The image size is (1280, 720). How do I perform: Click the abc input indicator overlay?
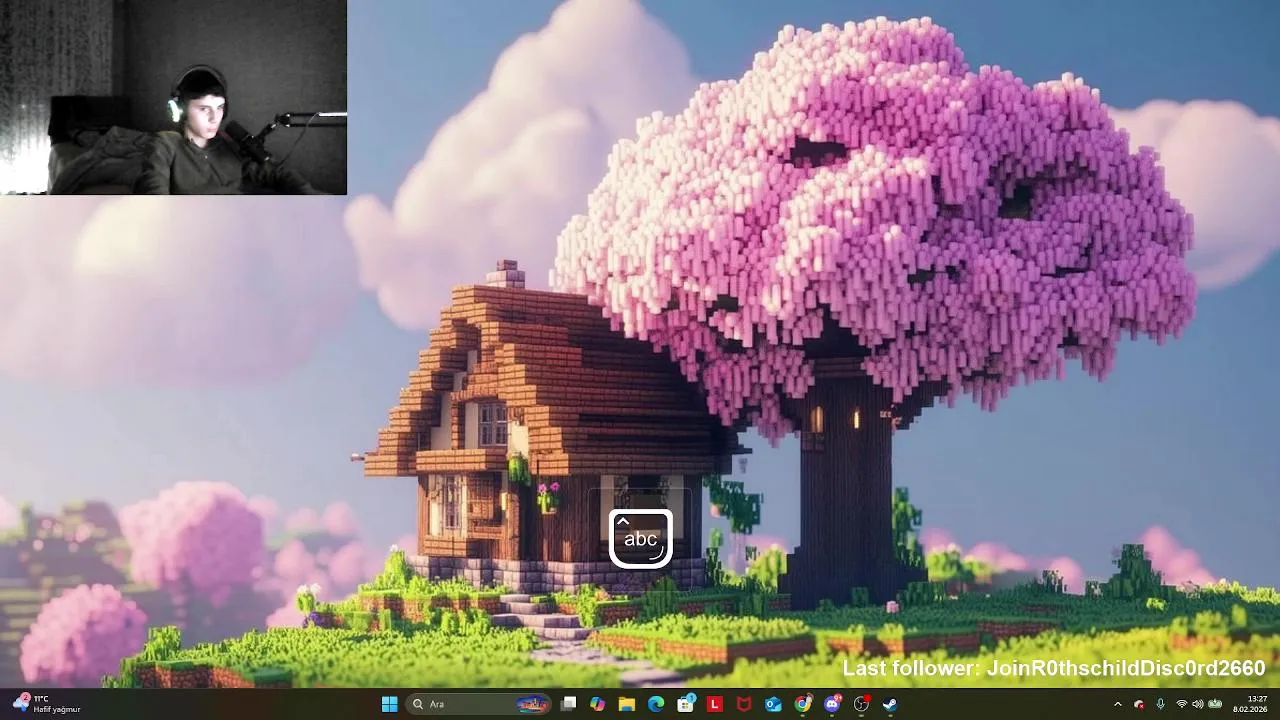point(641,539)
